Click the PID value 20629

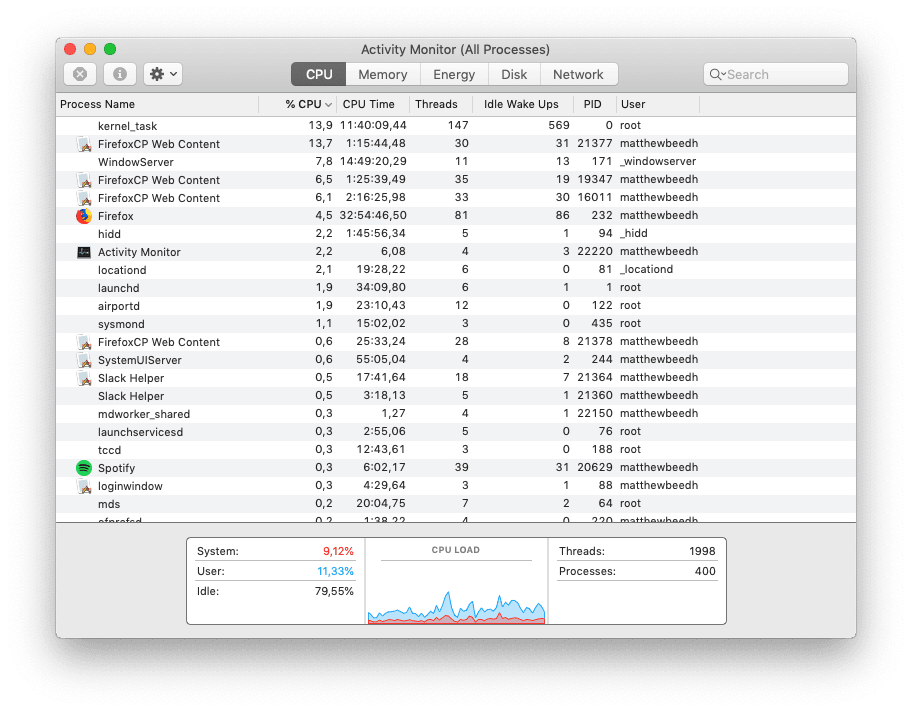(594, 467)
